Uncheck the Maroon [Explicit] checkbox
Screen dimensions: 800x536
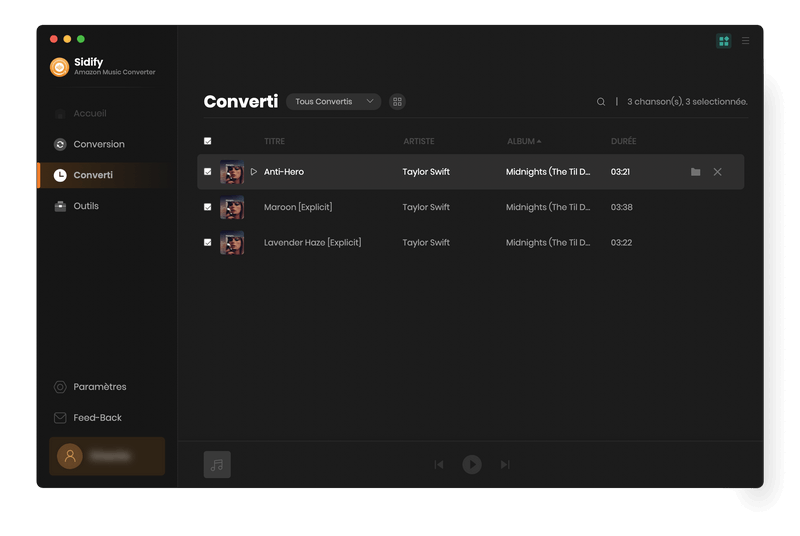(x=208, y=207)
